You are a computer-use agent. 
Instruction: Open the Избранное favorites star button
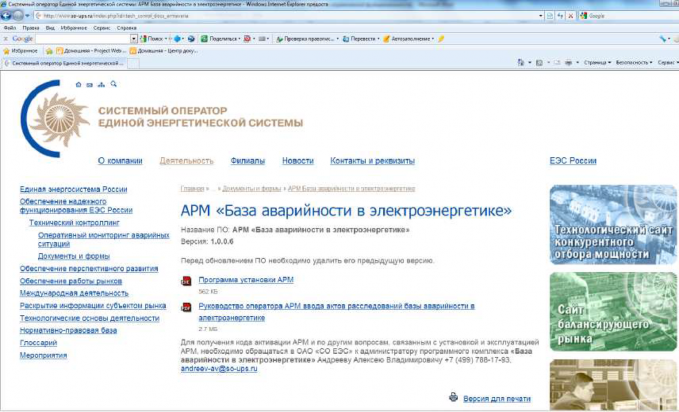tap(20, 51)
